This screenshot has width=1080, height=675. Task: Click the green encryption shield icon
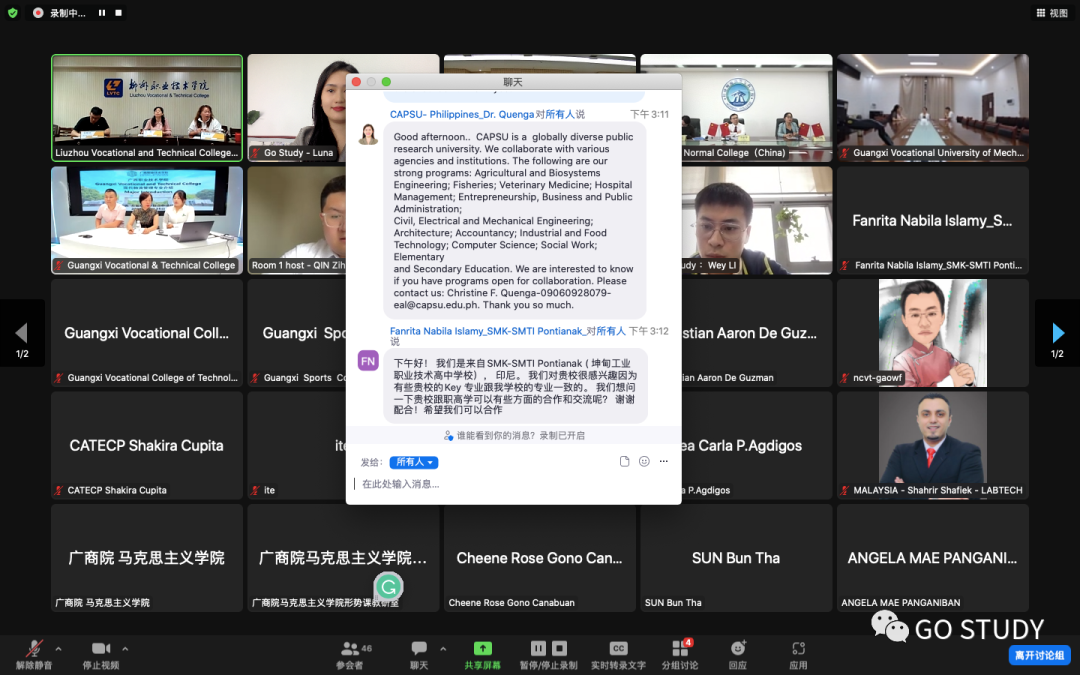(x=12, y=12)
